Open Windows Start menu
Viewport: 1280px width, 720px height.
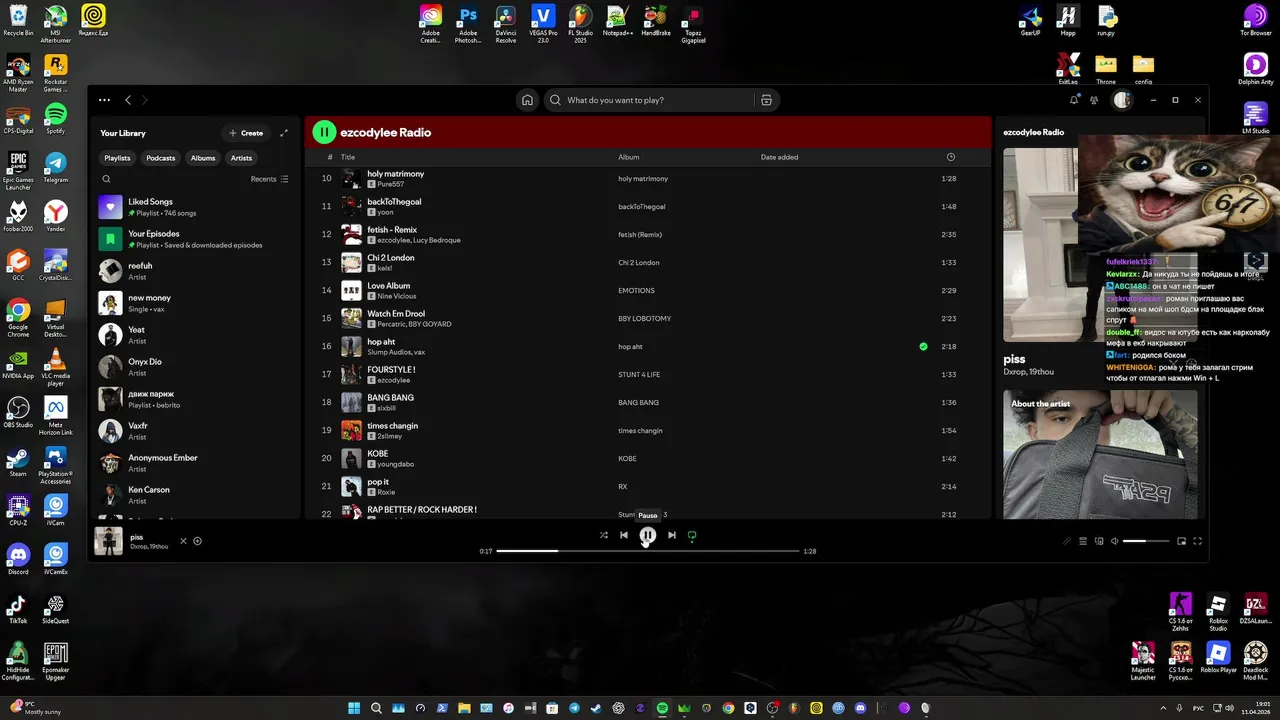tap(354, 708)
